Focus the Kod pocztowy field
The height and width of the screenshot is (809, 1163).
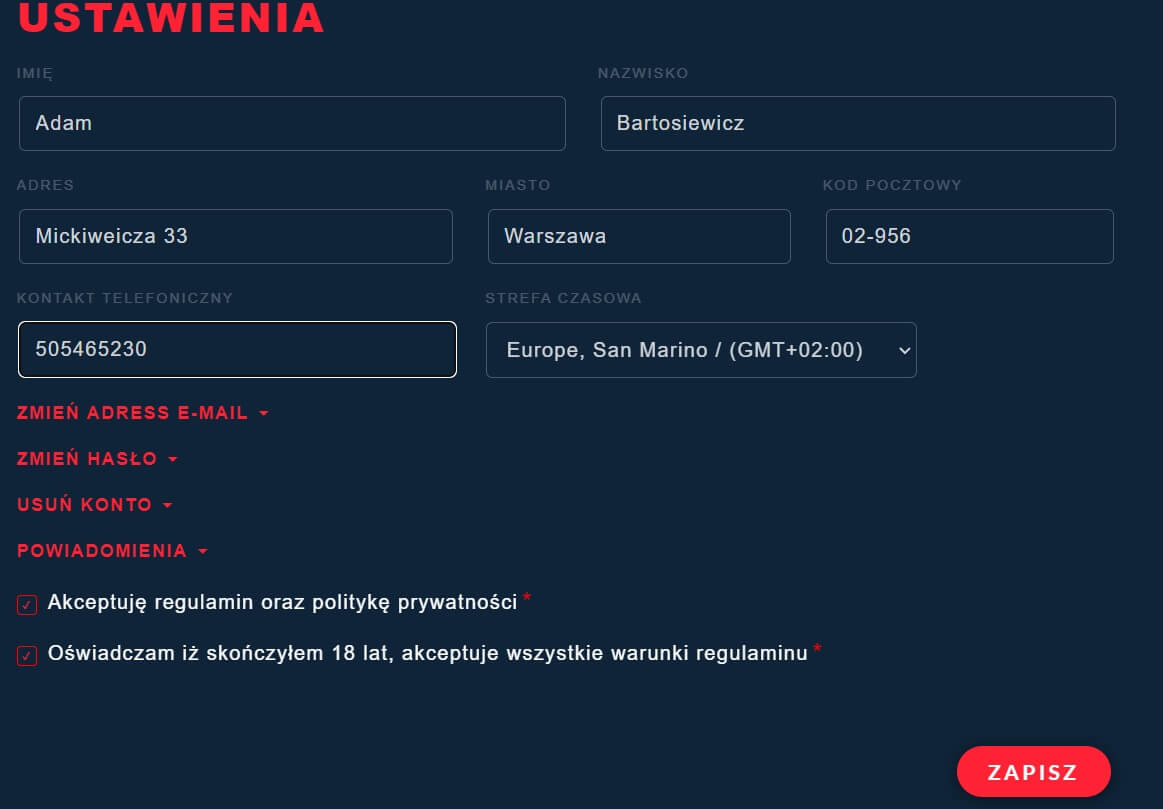(x=968, y=237)
